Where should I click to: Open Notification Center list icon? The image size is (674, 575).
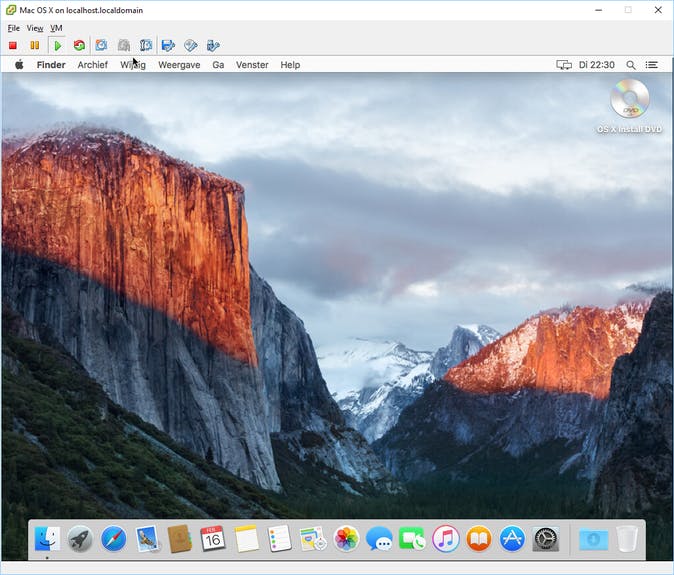[652, 65]
